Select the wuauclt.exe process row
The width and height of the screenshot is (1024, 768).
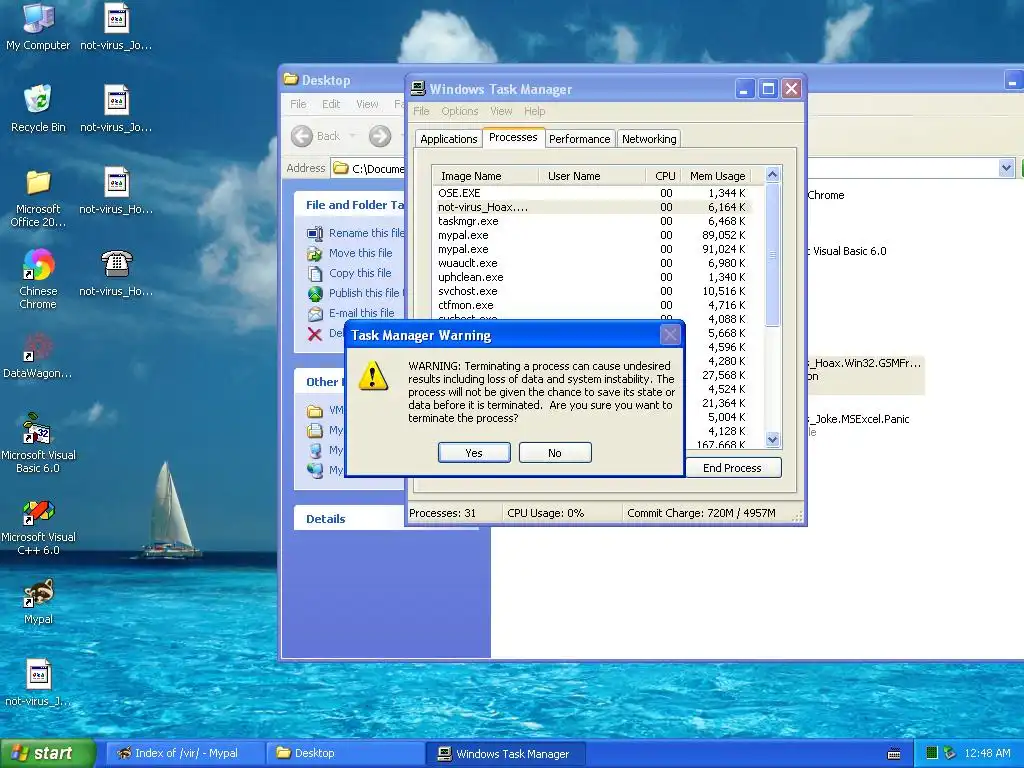pos(592,263)
